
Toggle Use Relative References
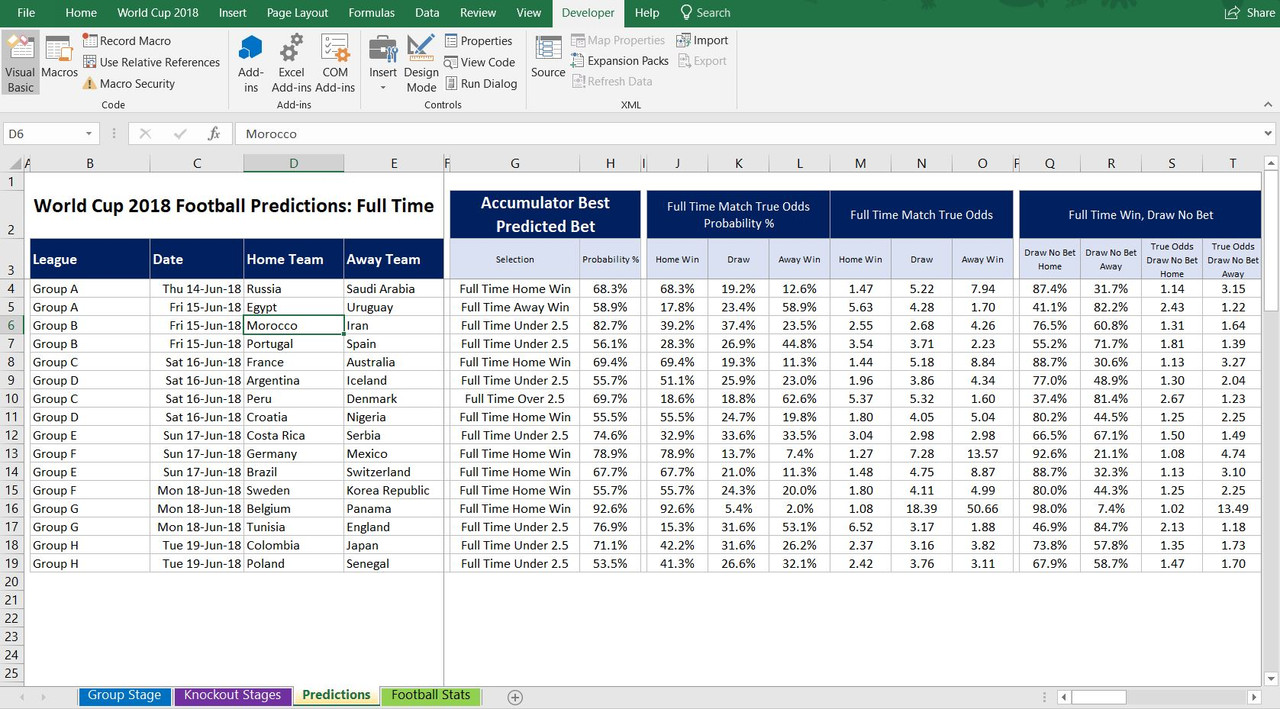151,62
